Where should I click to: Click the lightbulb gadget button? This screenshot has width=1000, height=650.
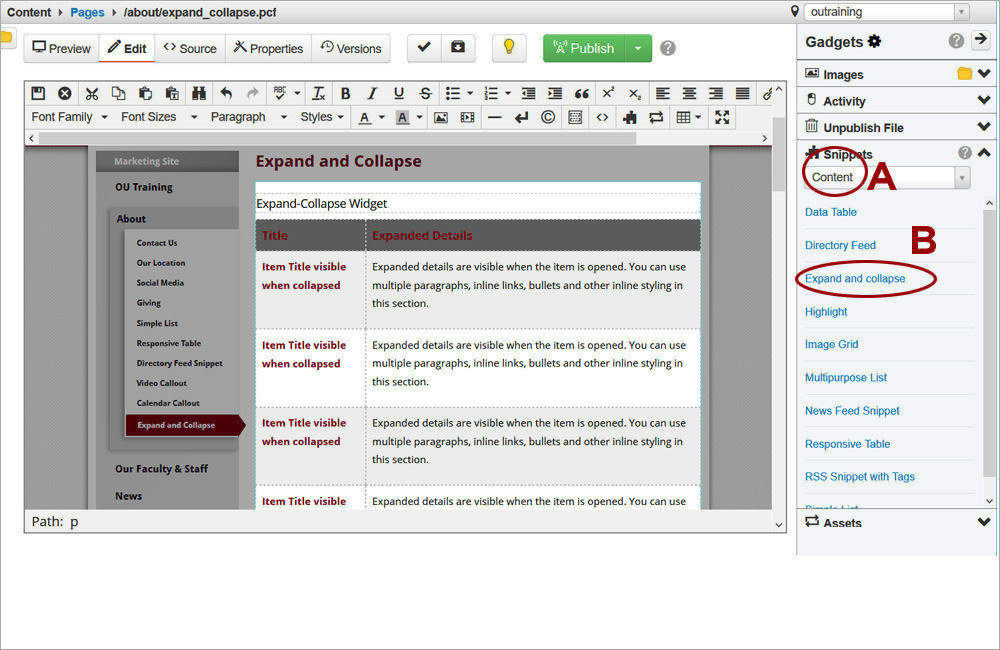tap(509, 48)
